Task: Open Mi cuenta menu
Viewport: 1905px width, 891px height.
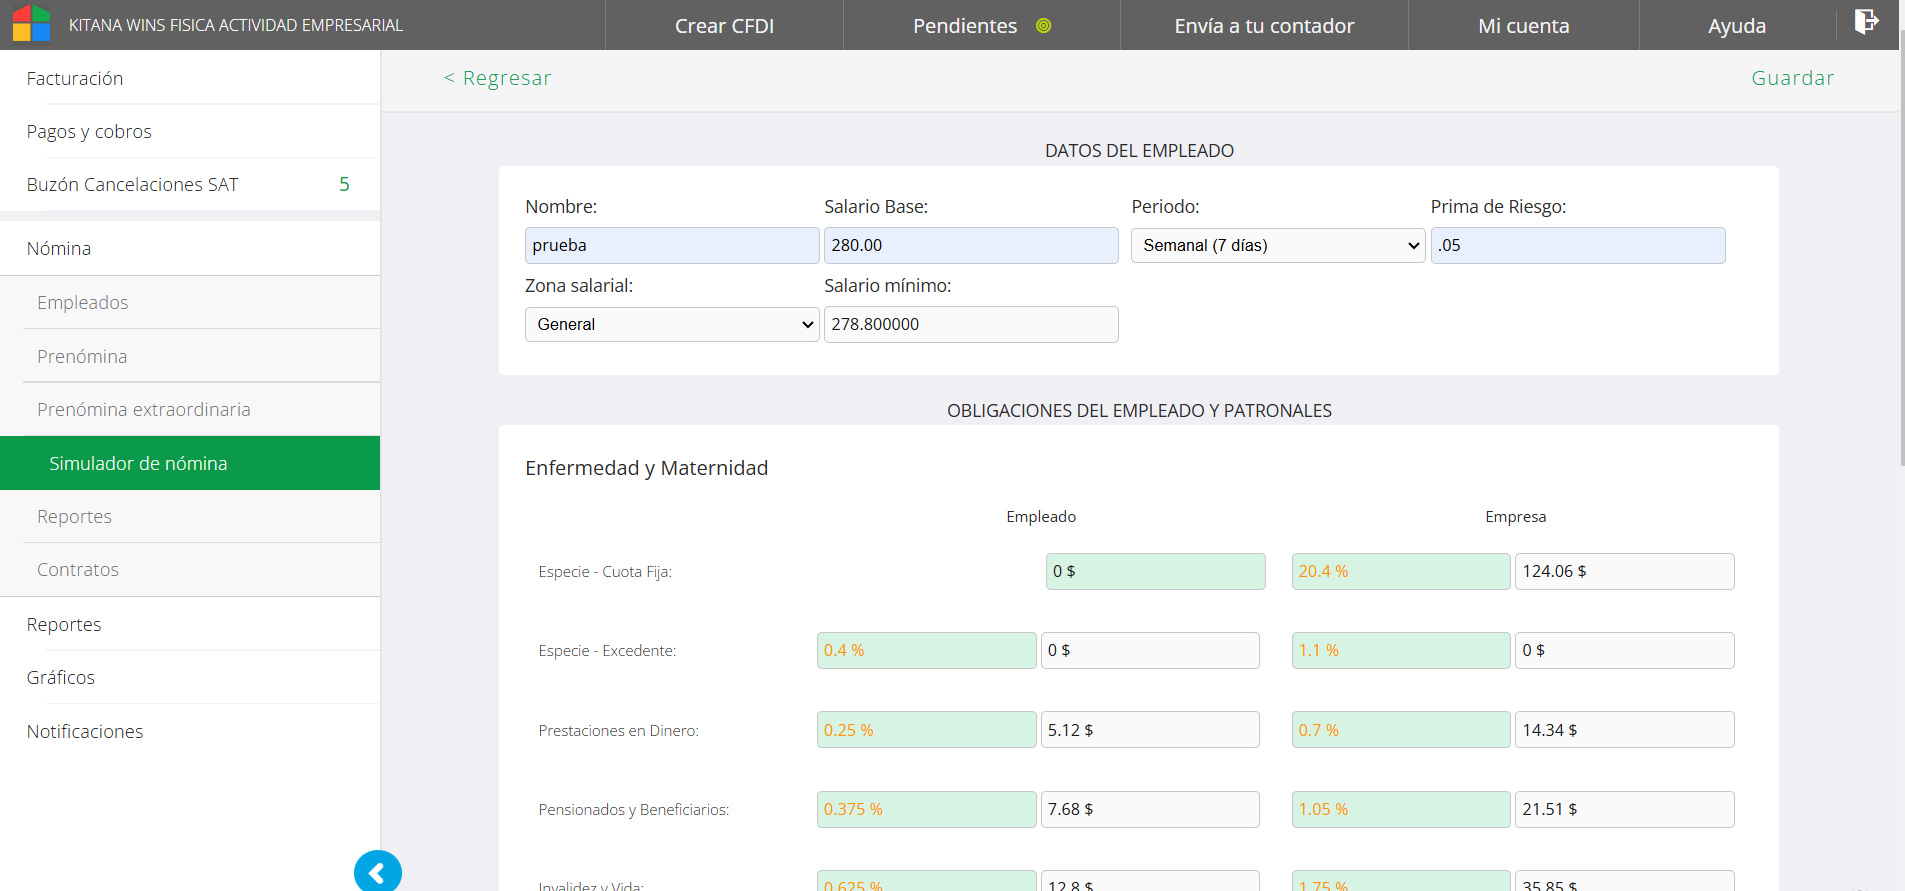Action: point(1523,26)
